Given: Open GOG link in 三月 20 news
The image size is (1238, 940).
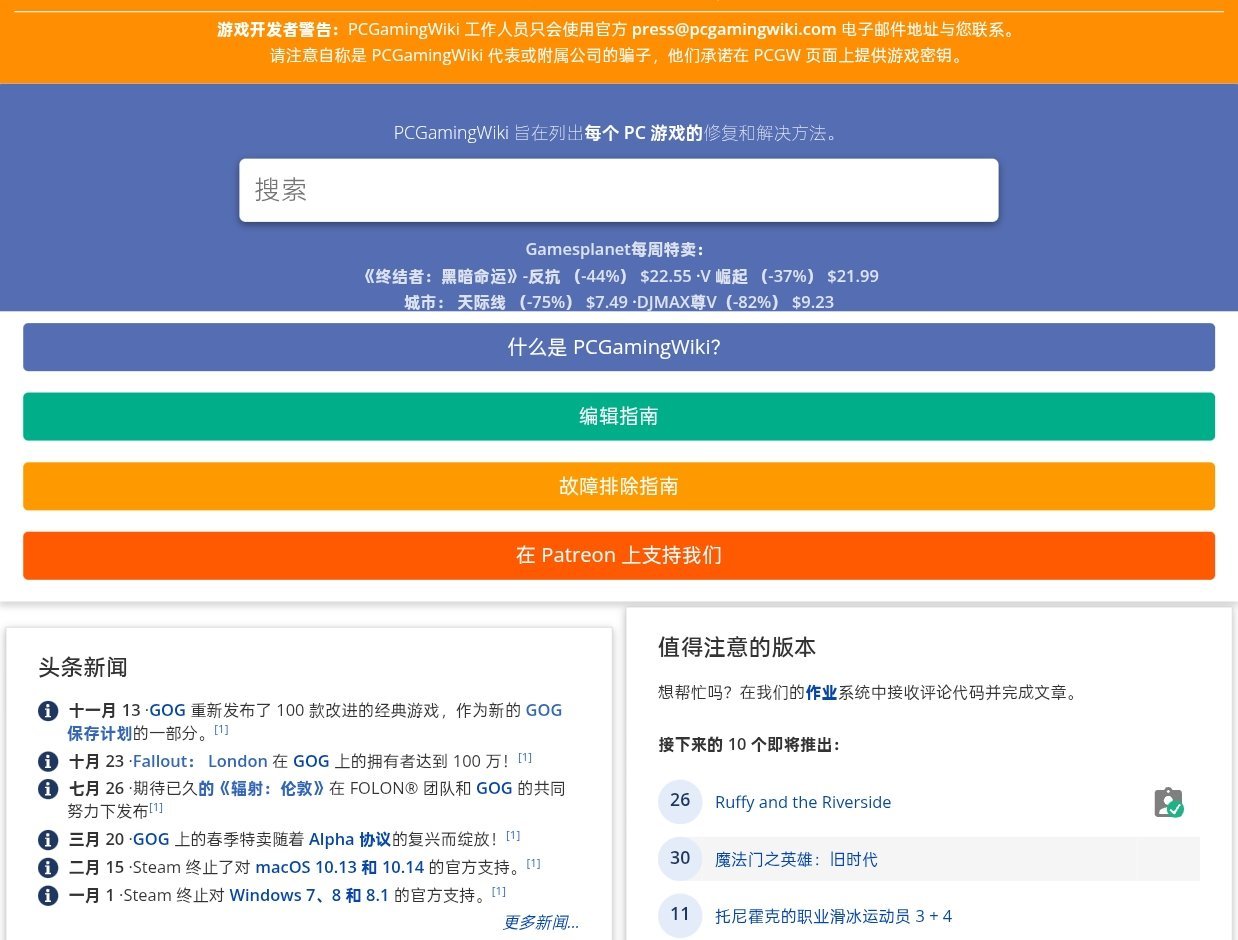Looking at the screenshot, I should pyautogui.click(x=151, y=839).
